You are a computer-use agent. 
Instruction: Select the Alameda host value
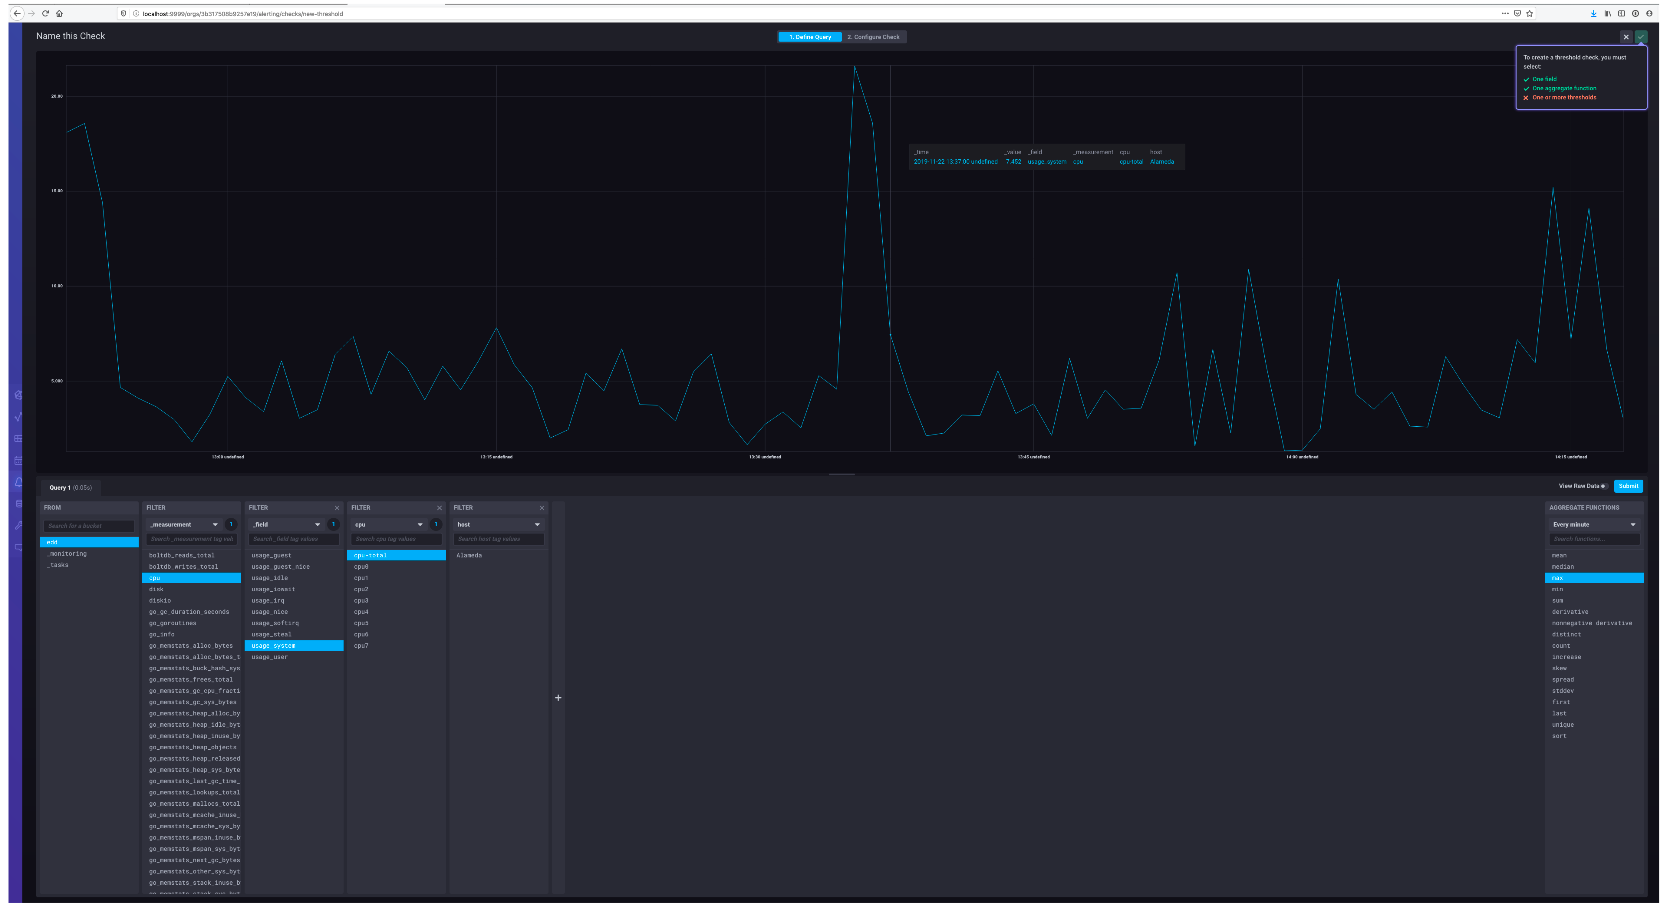point(498,555)
